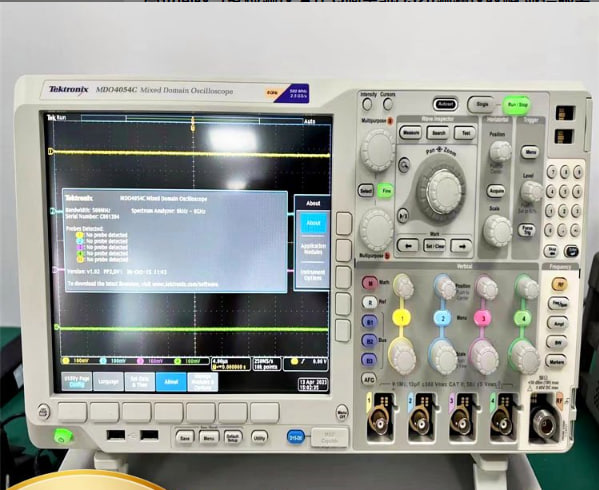Toggle the lit green Fine button
This screenshot has width=599, height=490.
[386, 191]
